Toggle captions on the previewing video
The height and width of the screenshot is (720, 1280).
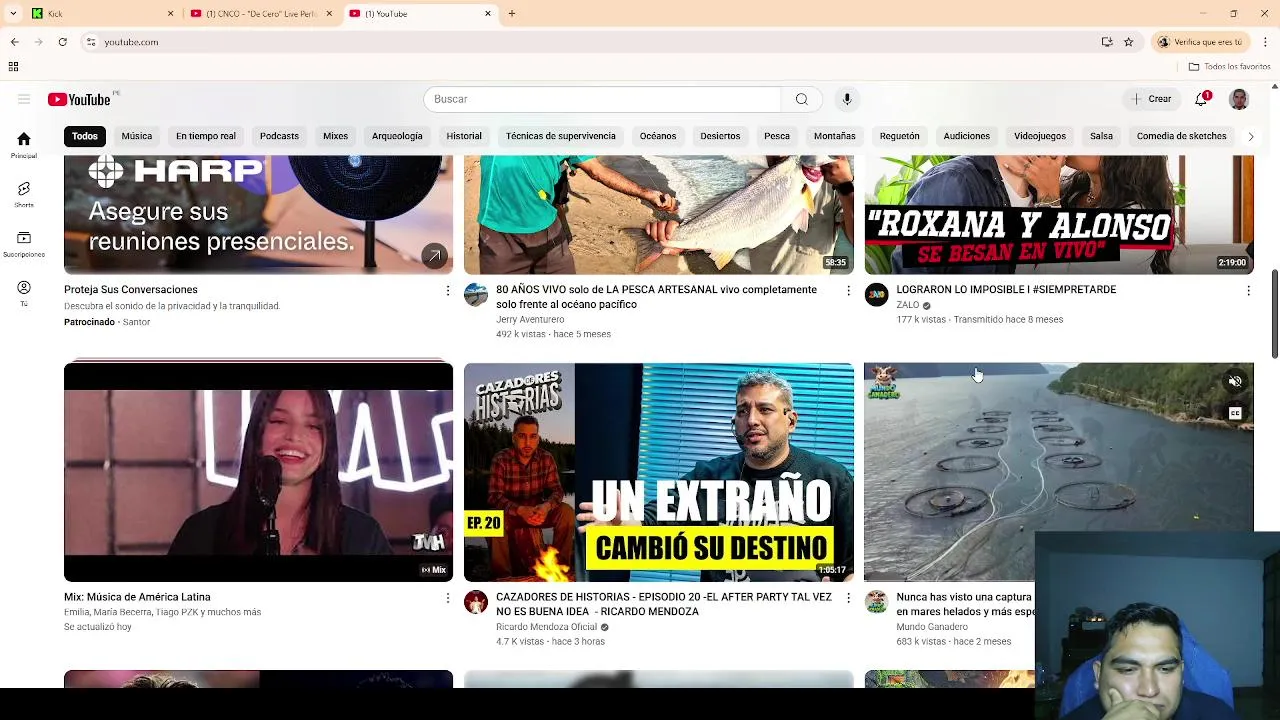(1235, 413)
